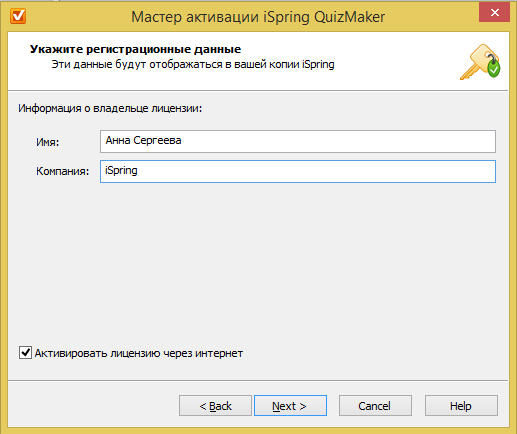The height and width of the screenshot is (434, 517).
Task: Open Help for the activation wizard
Action: 461,406
